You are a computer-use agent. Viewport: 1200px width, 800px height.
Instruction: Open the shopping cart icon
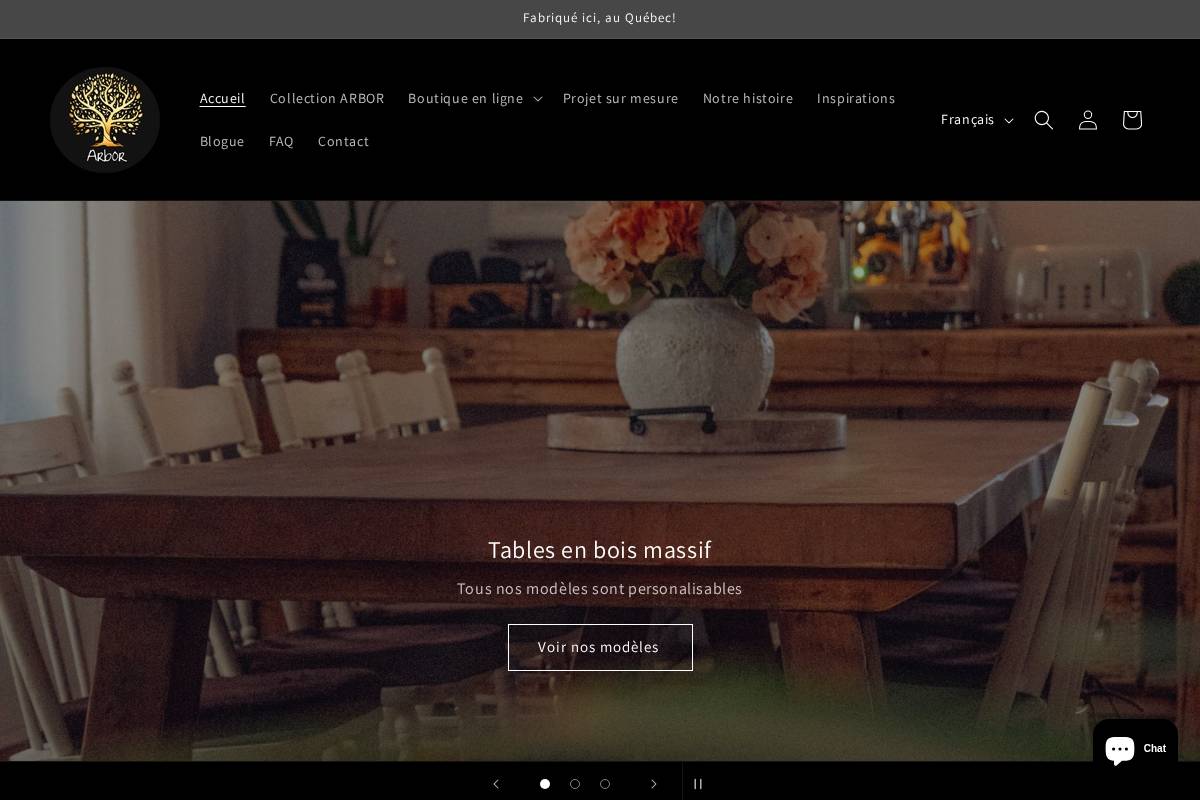pos(1131,119)
